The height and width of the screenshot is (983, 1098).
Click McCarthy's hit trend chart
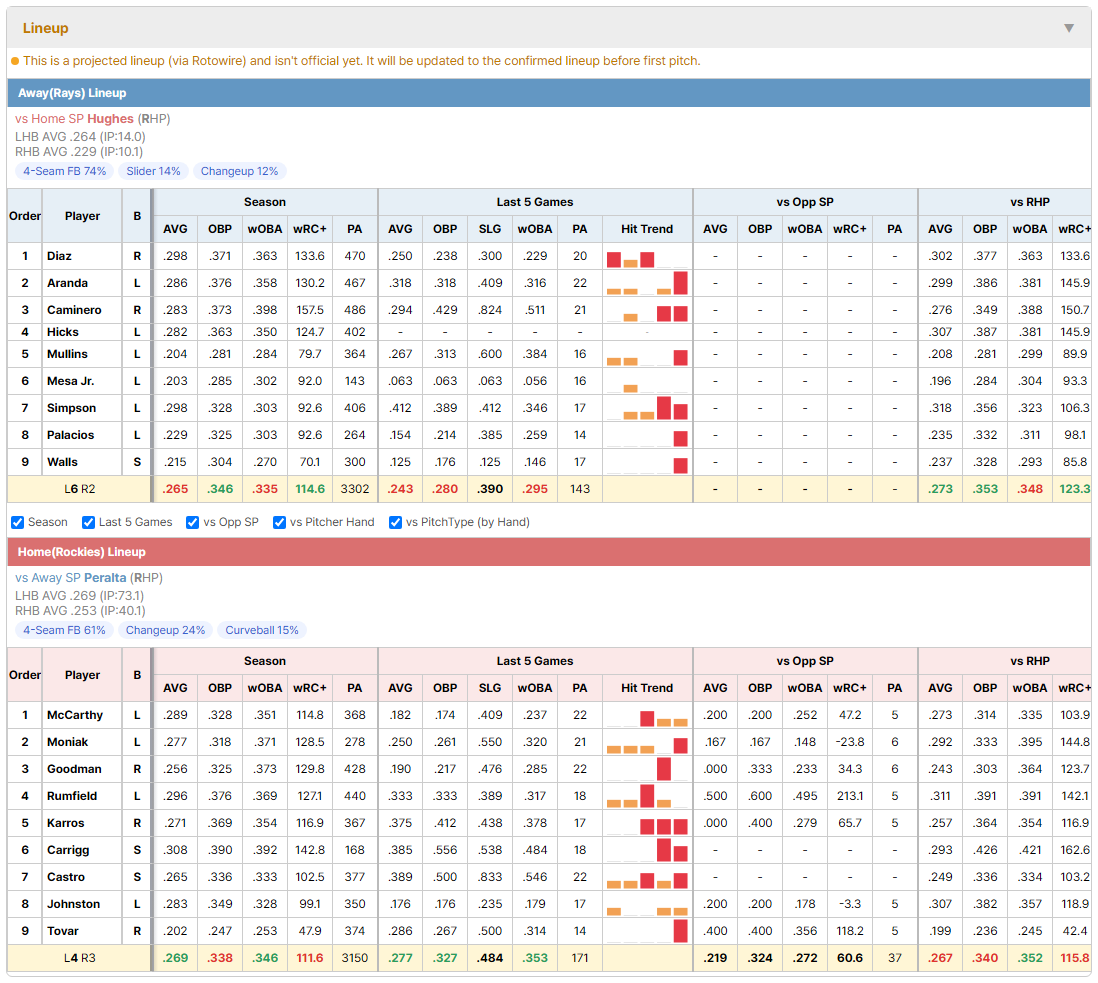click(x=647, y=716)
